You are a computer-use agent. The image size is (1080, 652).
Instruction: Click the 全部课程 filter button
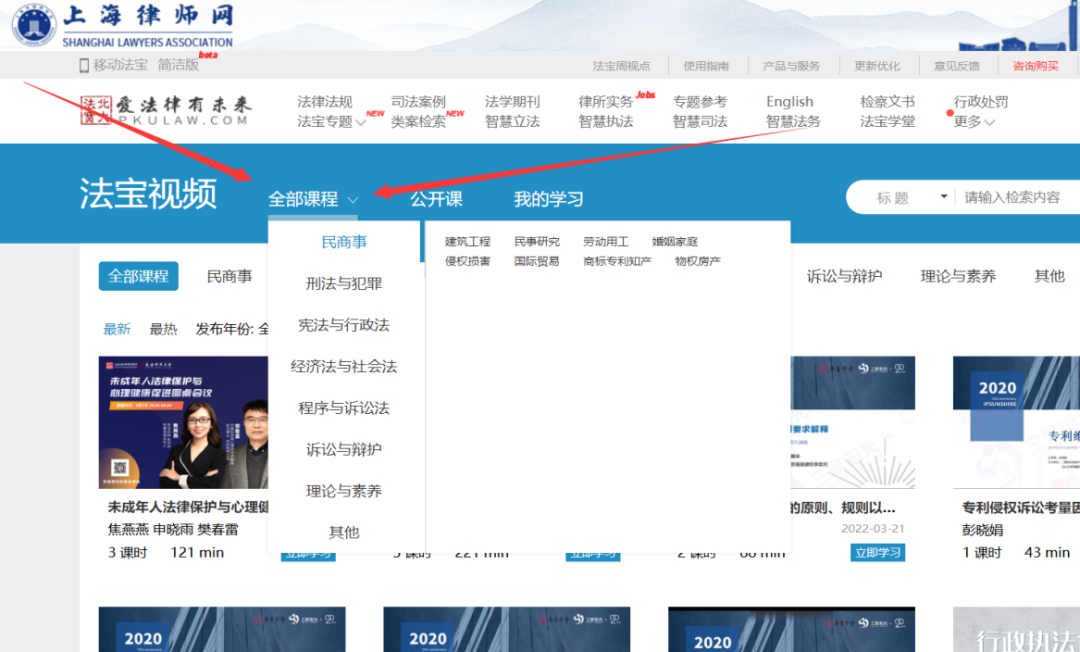pos(138,276)
